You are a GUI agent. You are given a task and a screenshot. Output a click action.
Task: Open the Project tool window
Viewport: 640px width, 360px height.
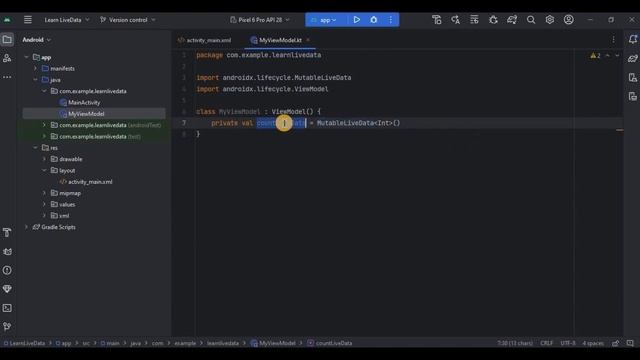(7, 40)
